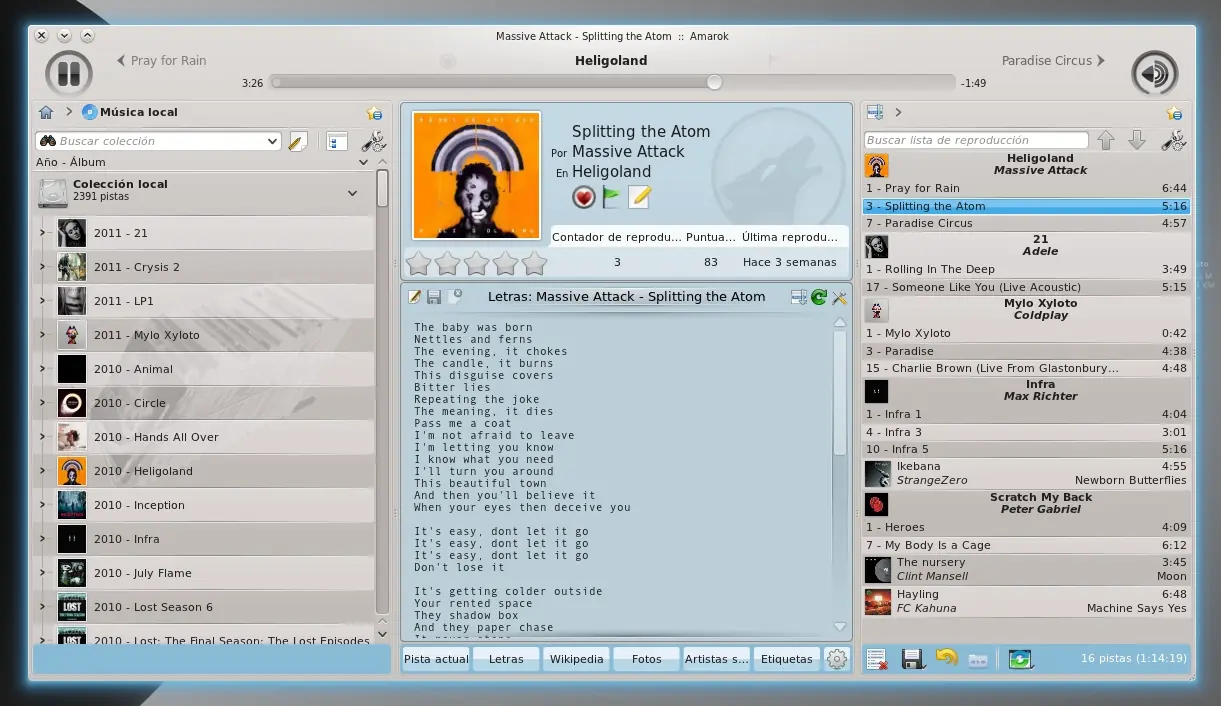Click the playlist layout icon in breadcrumb
Screen dimensions: 1221x706
tap(875, 112)
